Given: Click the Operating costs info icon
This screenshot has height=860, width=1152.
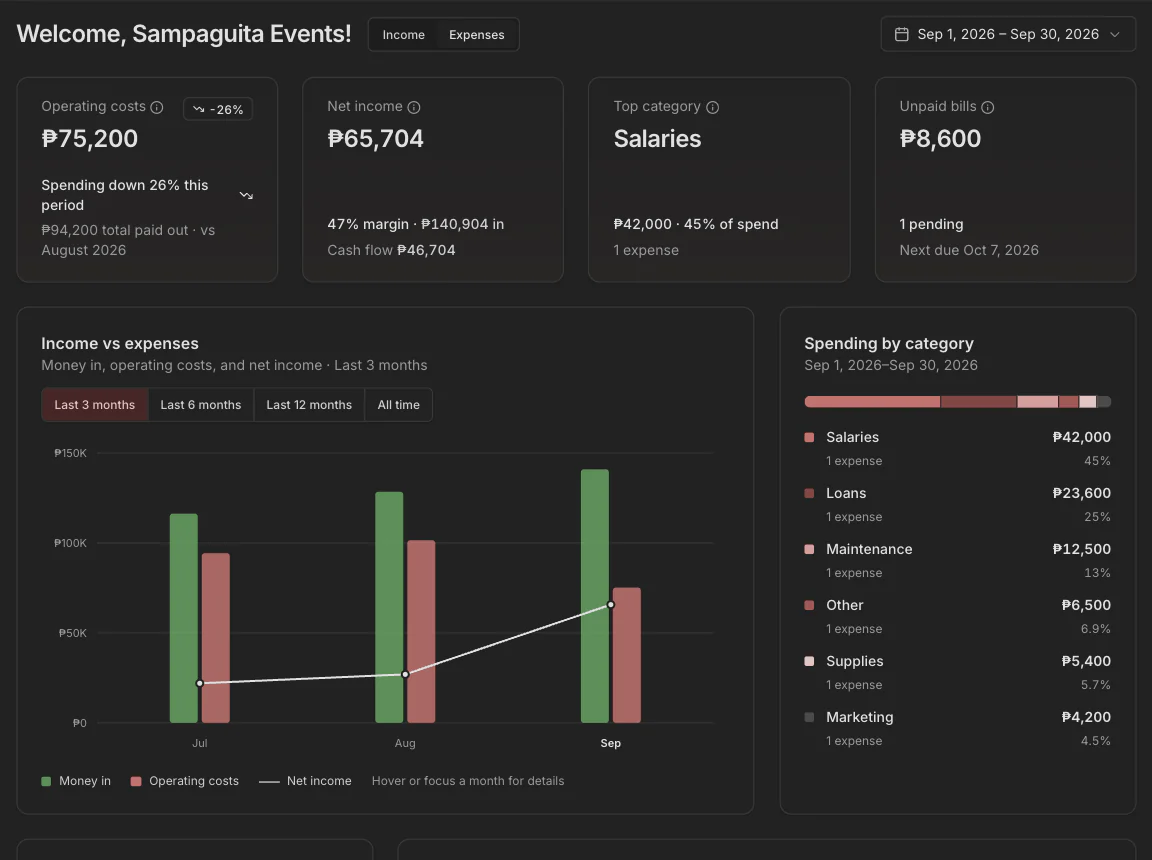Looking at the screenshot, I should point(156,107).
